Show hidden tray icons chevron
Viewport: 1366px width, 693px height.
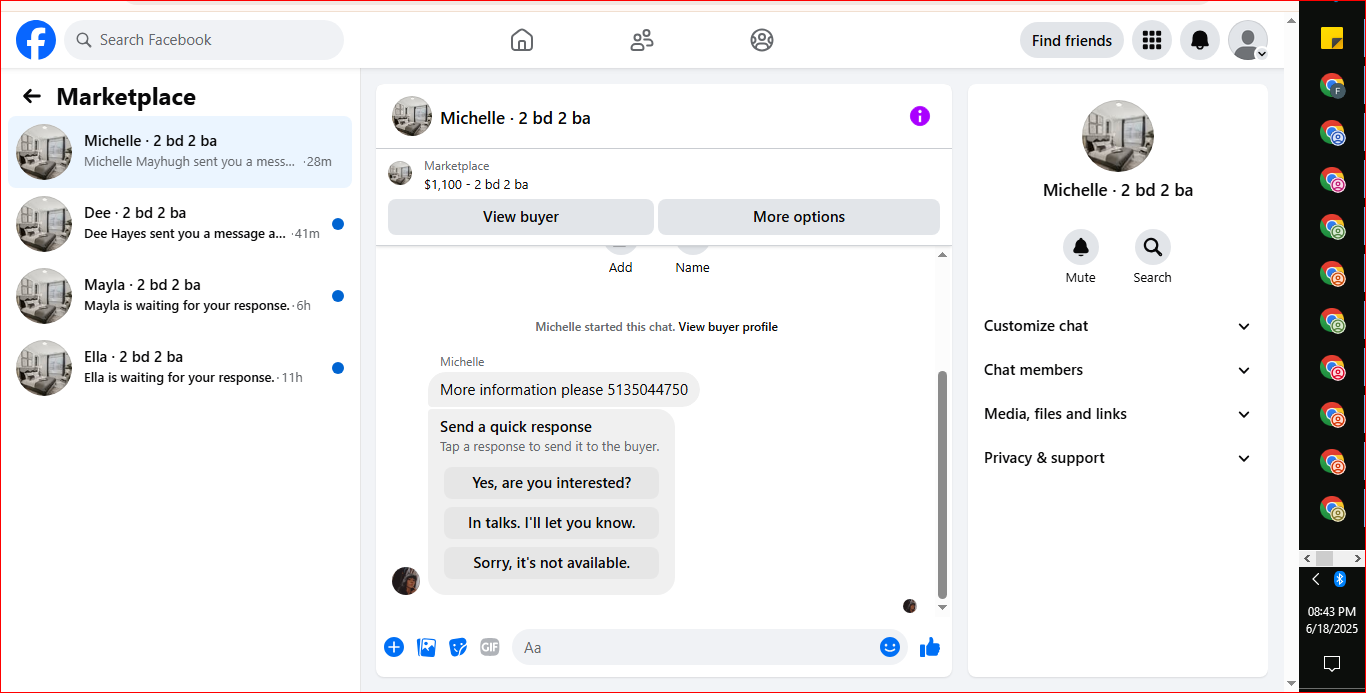[1315, 579]
